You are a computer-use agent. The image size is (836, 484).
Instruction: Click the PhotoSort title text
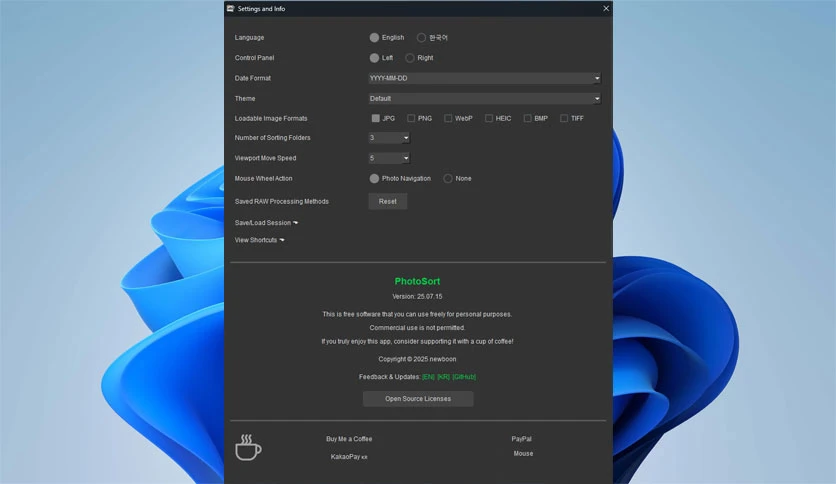[417, 281]
